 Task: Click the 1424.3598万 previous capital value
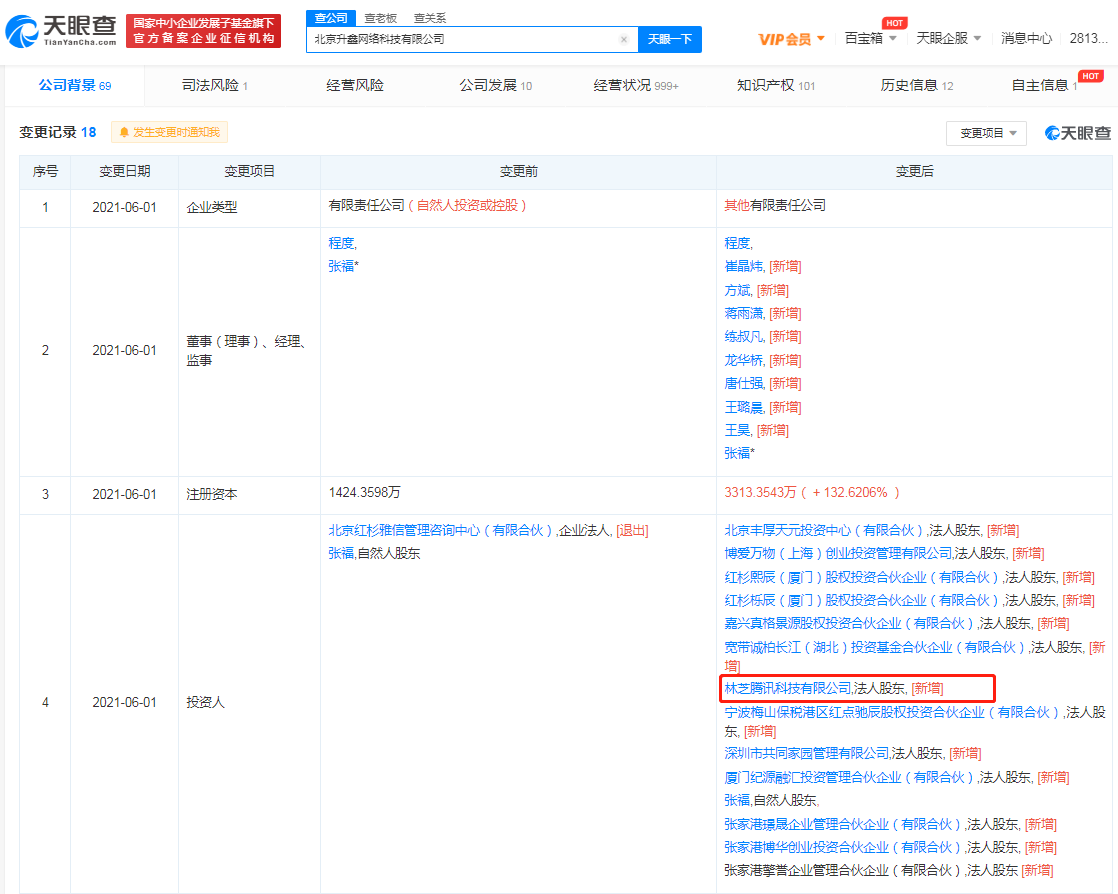tap(364, 493)
